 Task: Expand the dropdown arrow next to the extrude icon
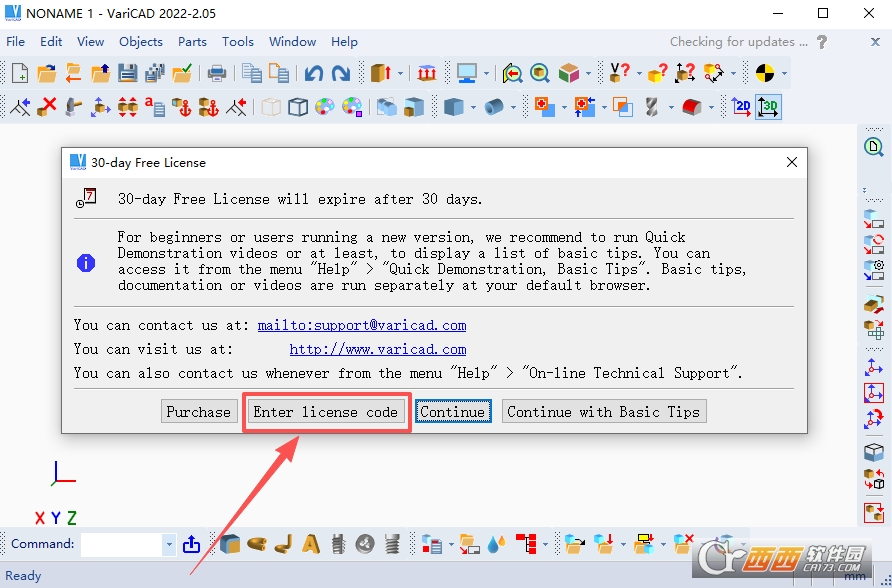[400, 73]
